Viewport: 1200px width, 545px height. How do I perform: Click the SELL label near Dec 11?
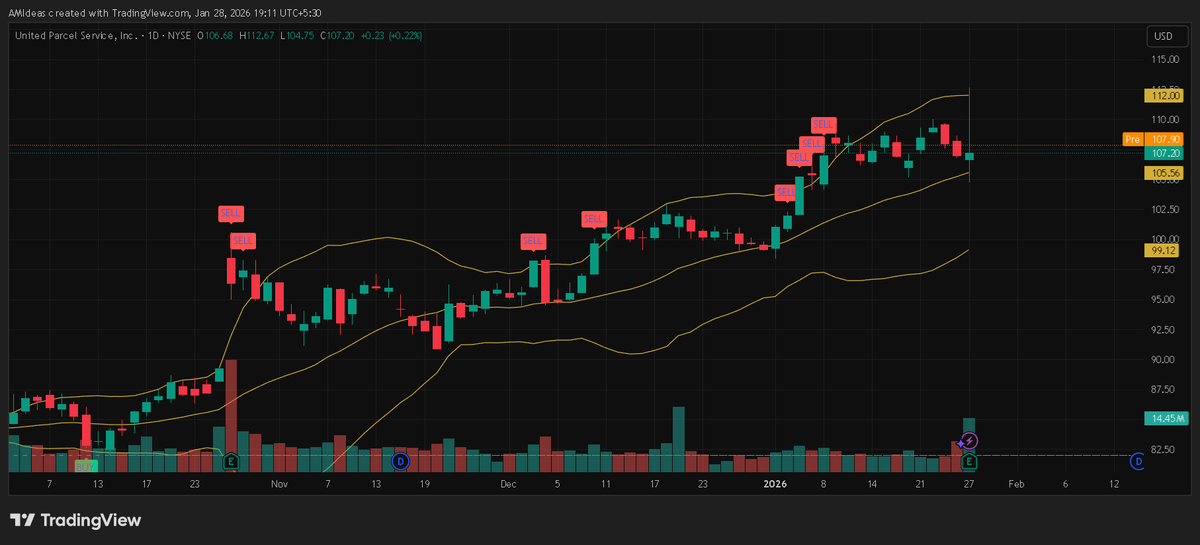point(594,218)
